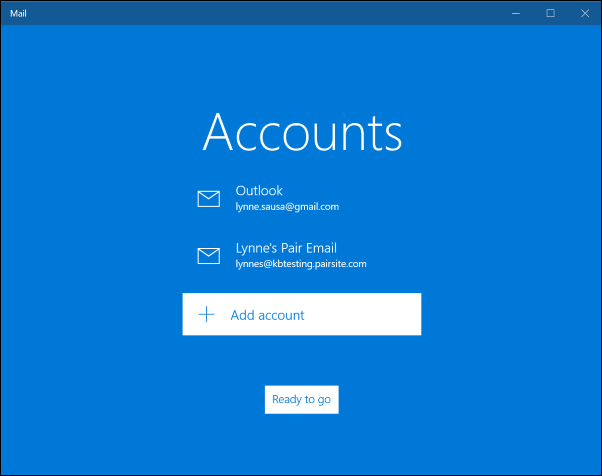
Task: Click the "Add account" label text
Action: tap(267, 315)
